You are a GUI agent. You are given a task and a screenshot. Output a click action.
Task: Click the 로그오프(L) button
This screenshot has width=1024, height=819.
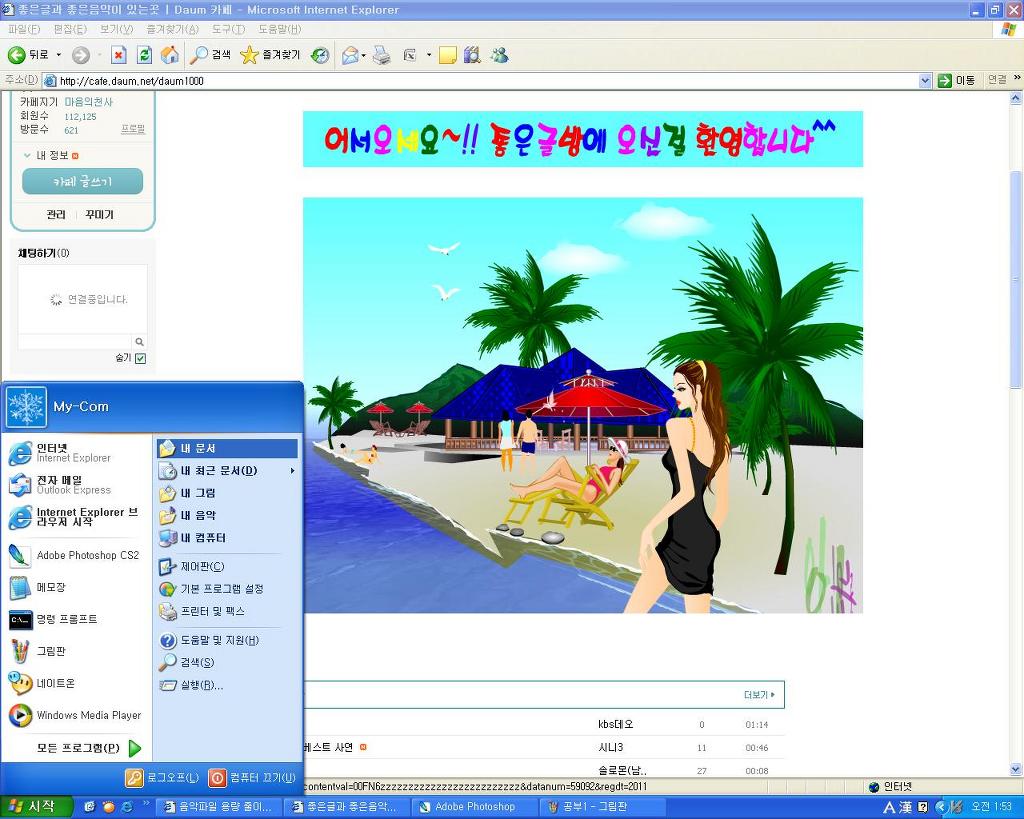(163, 777)
